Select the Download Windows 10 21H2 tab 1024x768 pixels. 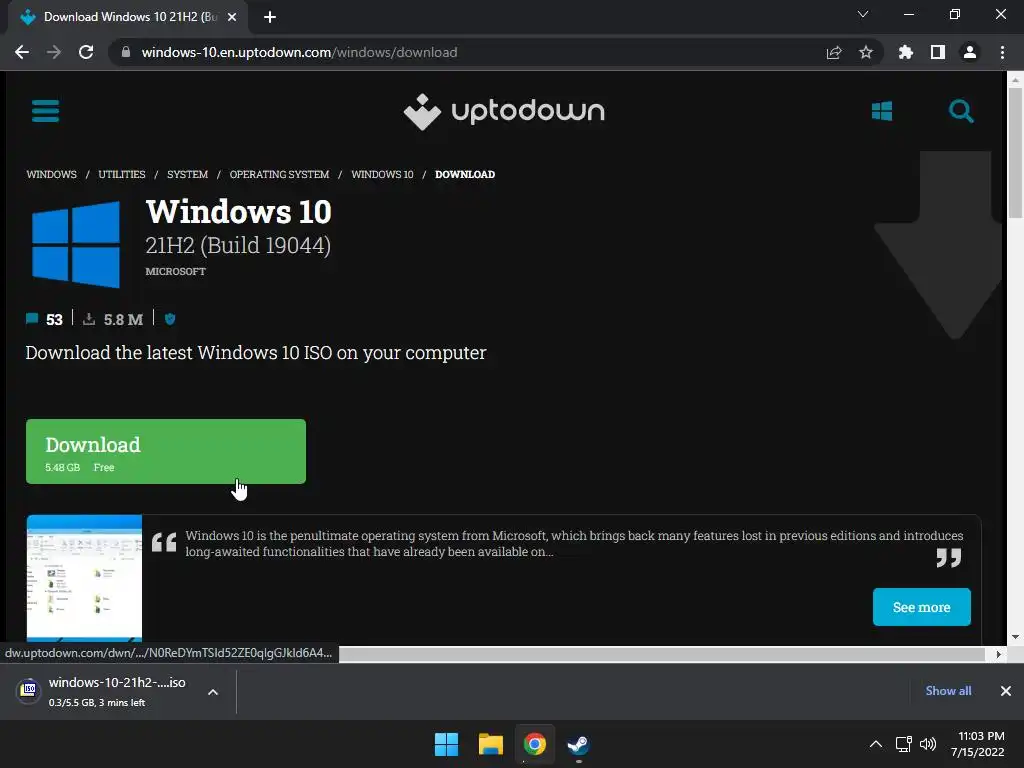(x=127, y=17)
